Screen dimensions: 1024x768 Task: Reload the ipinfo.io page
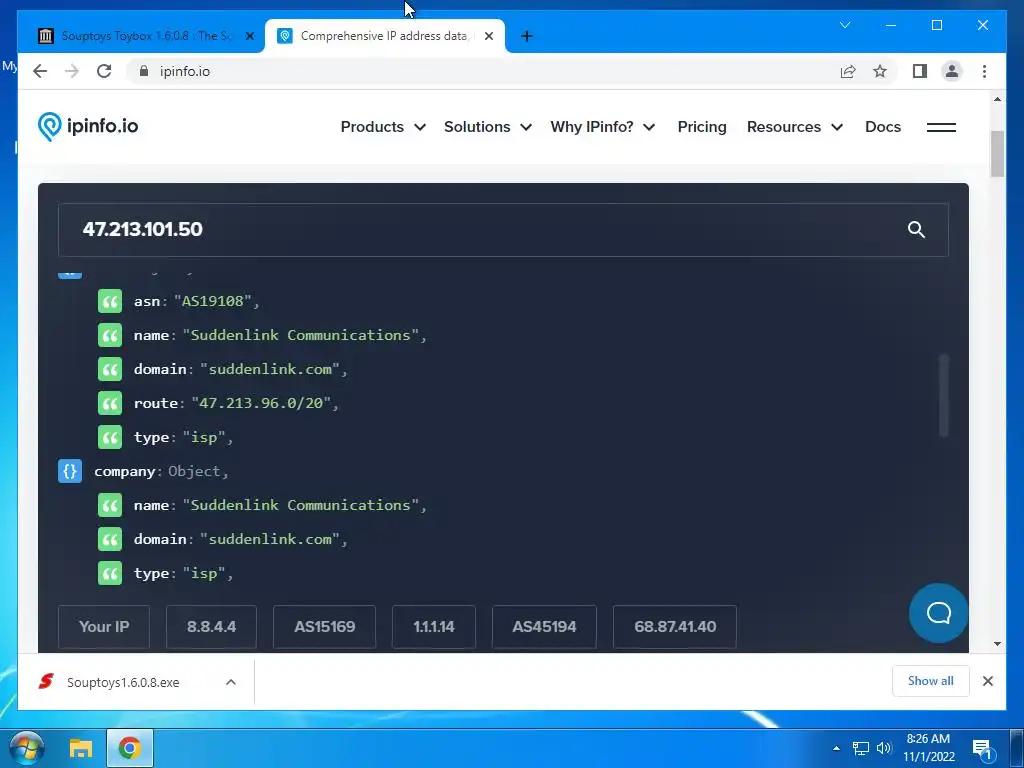pos(104,71)
